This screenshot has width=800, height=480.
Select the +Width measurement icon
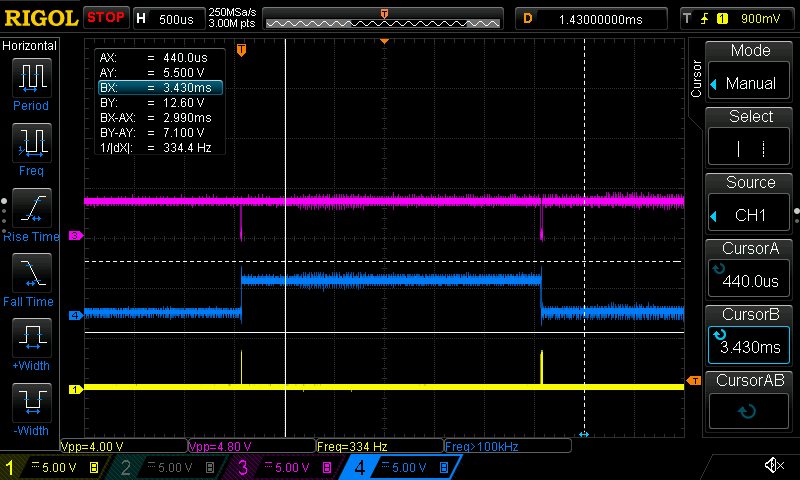pyautogui.click(x=32, y=338)
